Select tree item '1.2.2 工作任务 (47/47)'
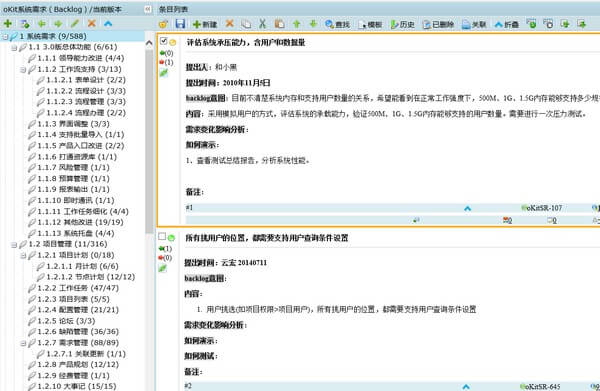Screen dimensions: 600x391 (78, 288)
